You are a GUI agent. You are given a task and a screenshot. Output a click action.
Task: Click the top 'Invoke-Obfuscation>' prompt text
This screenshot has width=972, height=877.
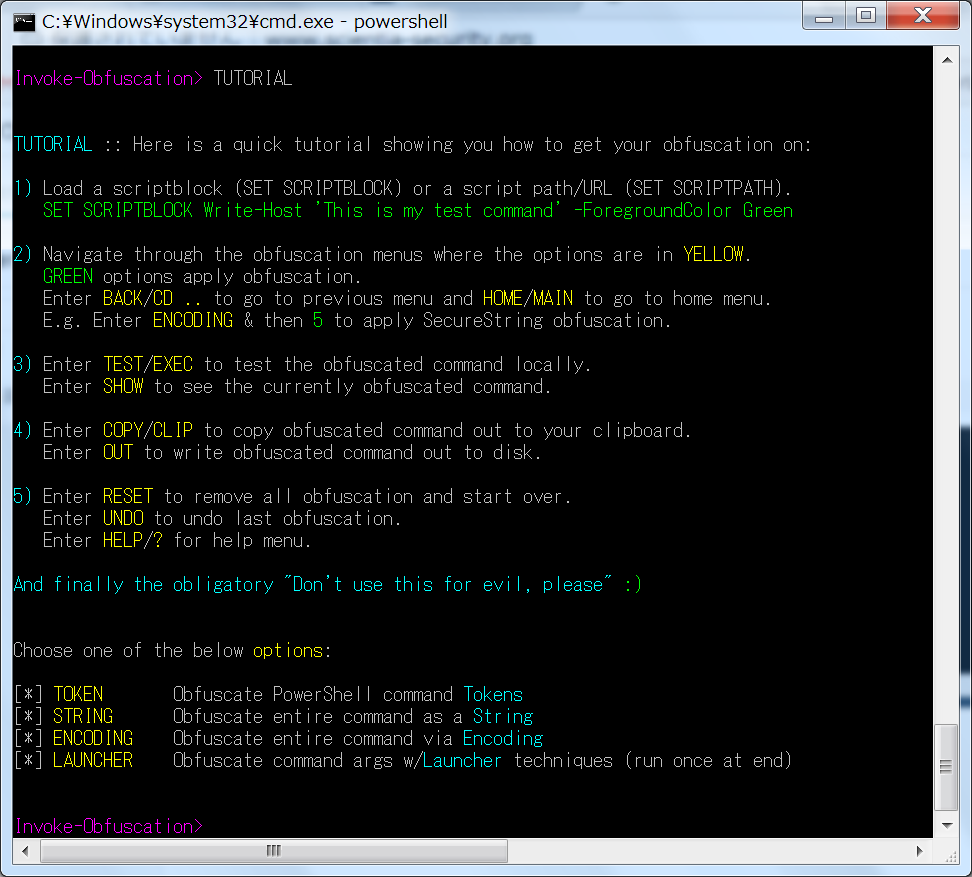[x=108, y=79]
